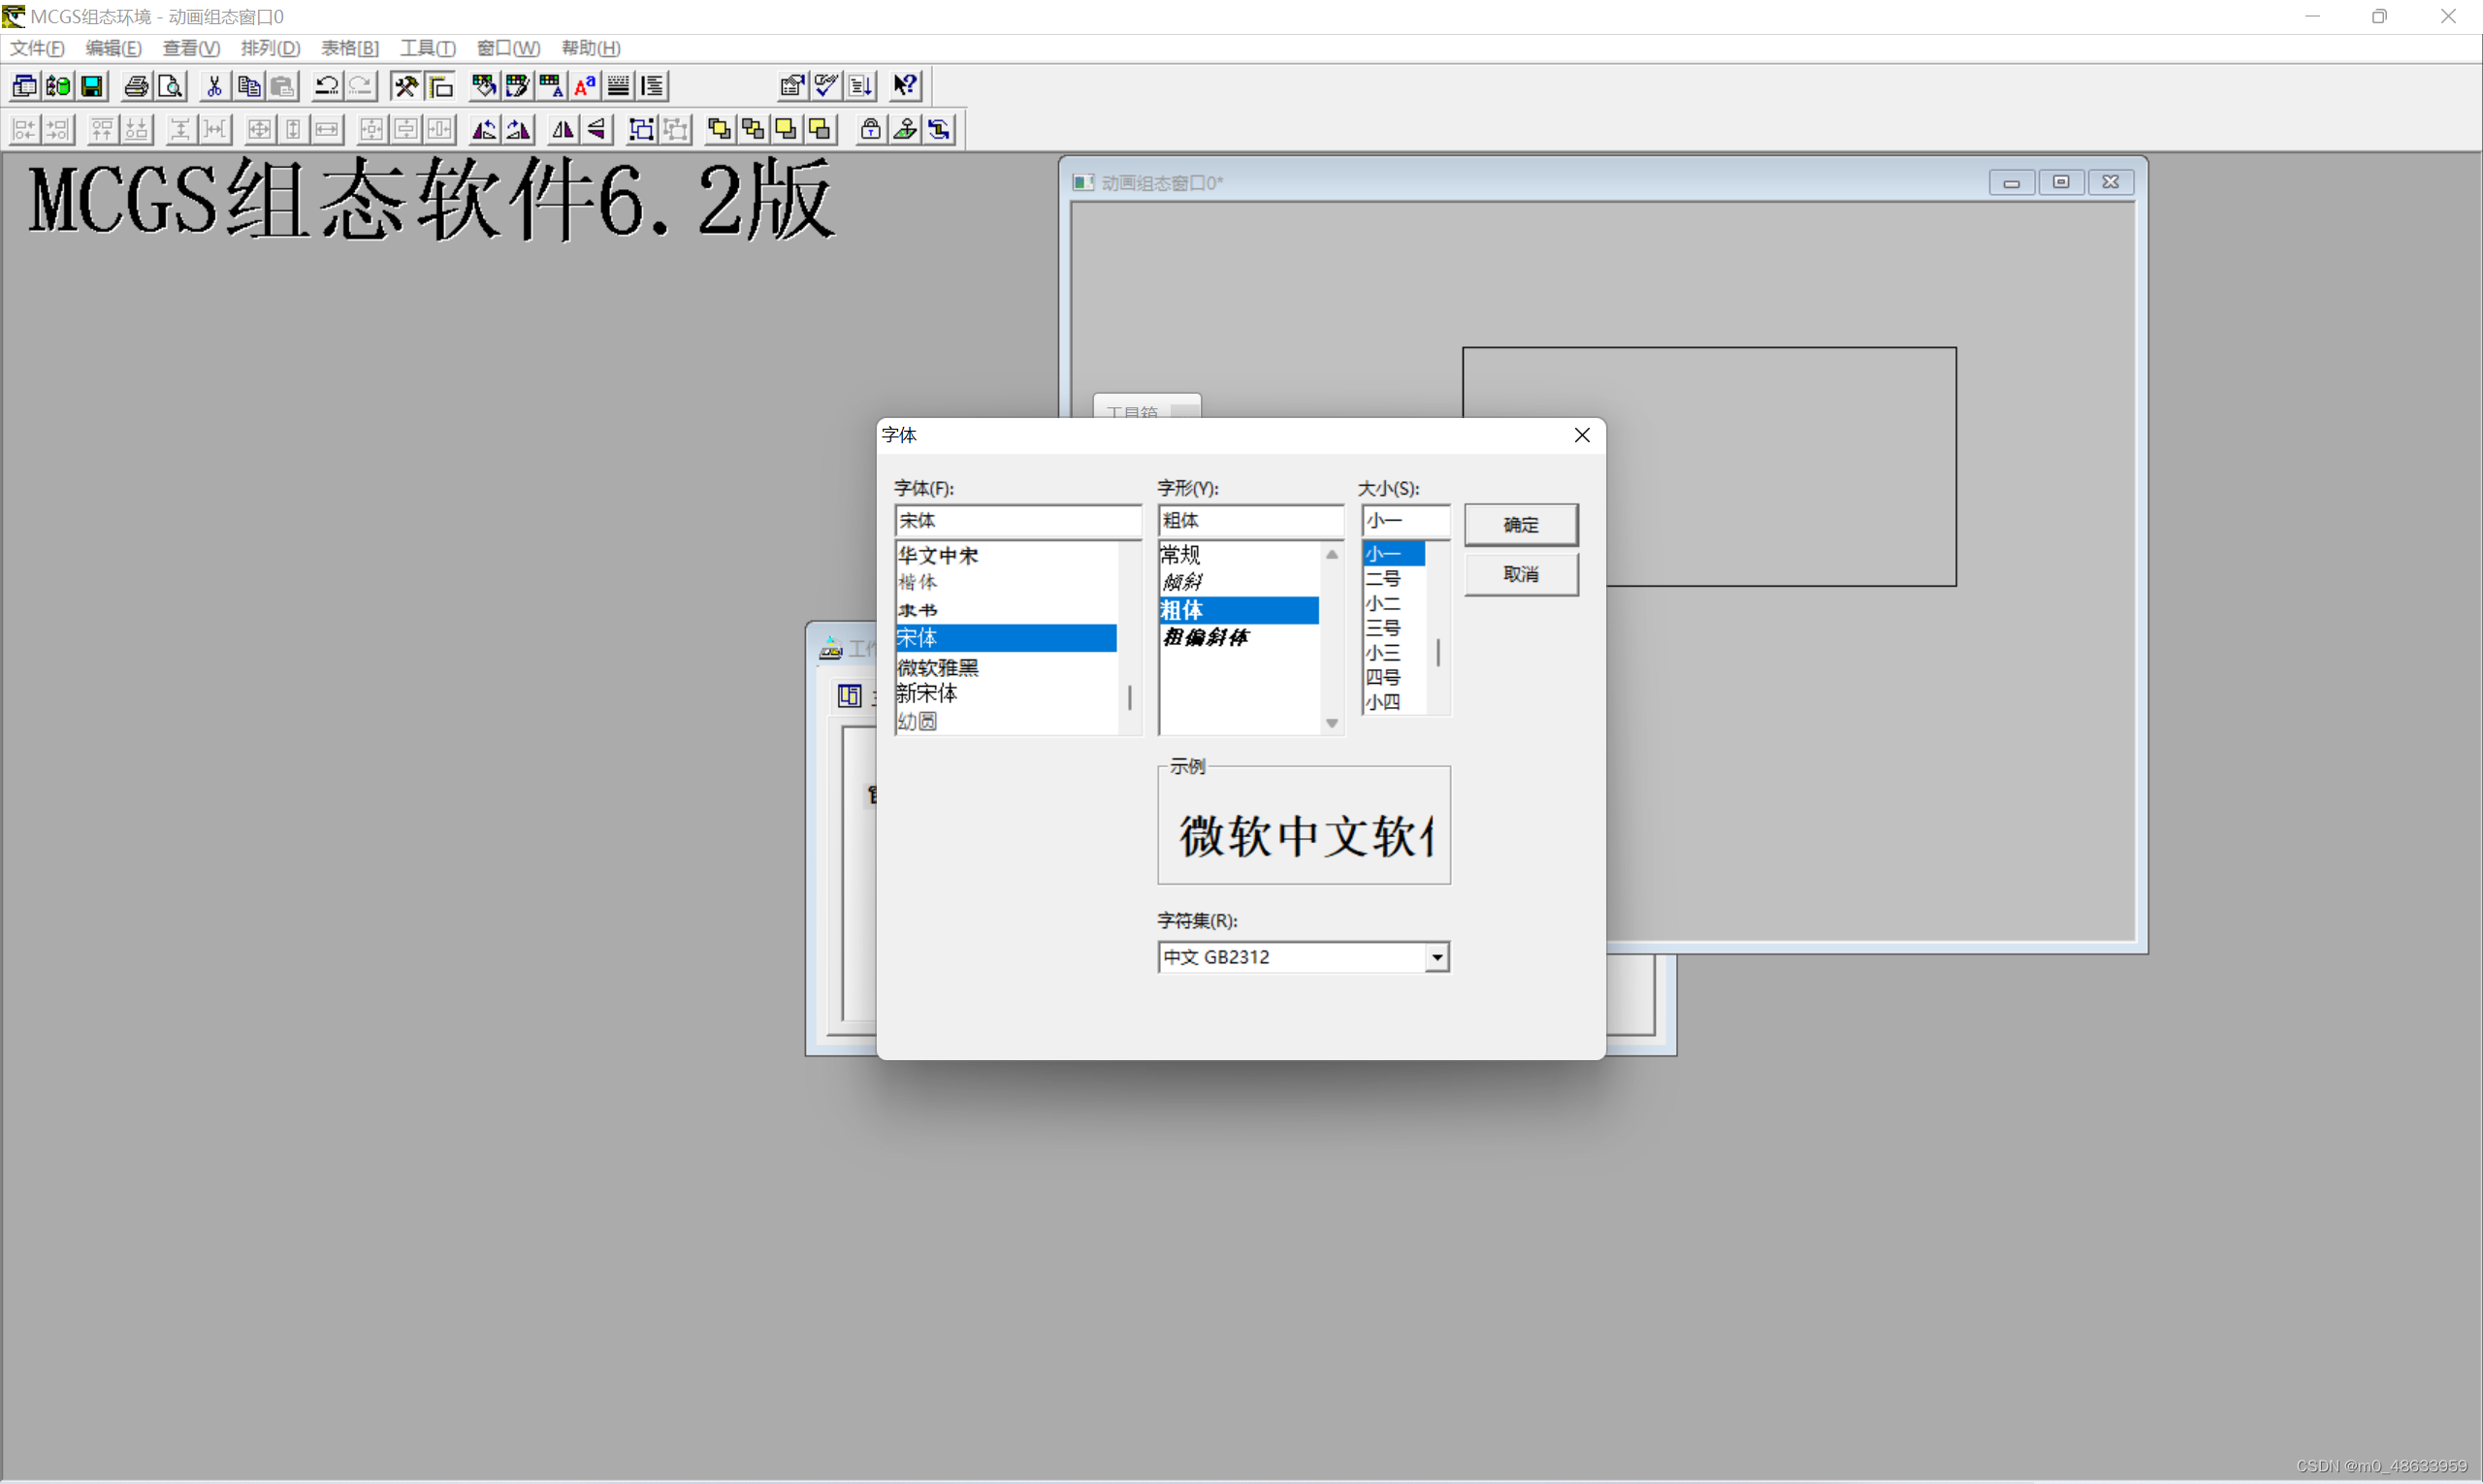Open the 排列(D) menu

pyautogui.click(x=270, y=48)
